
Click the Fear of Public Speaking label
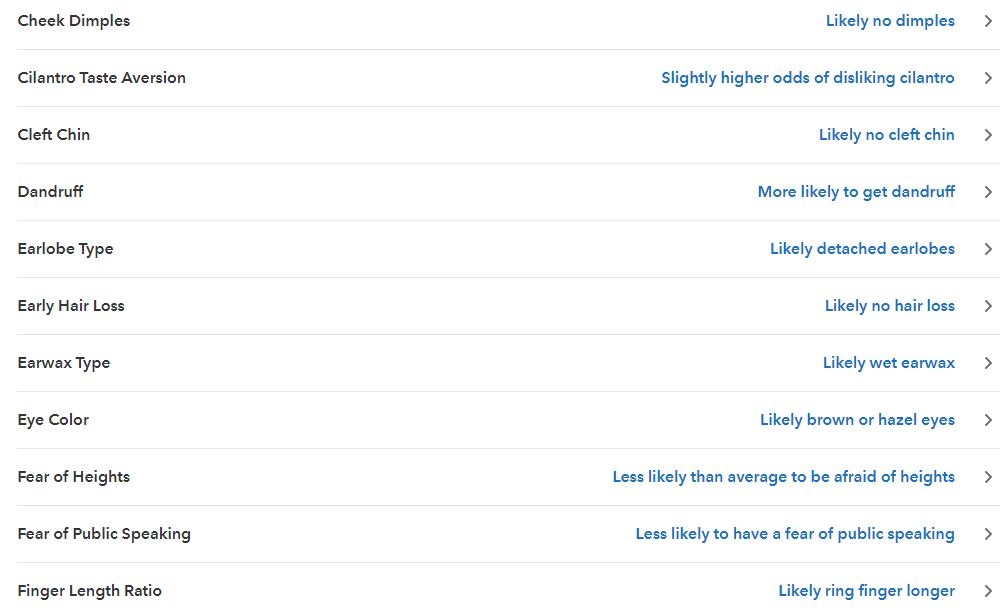[x=104, y=534]
